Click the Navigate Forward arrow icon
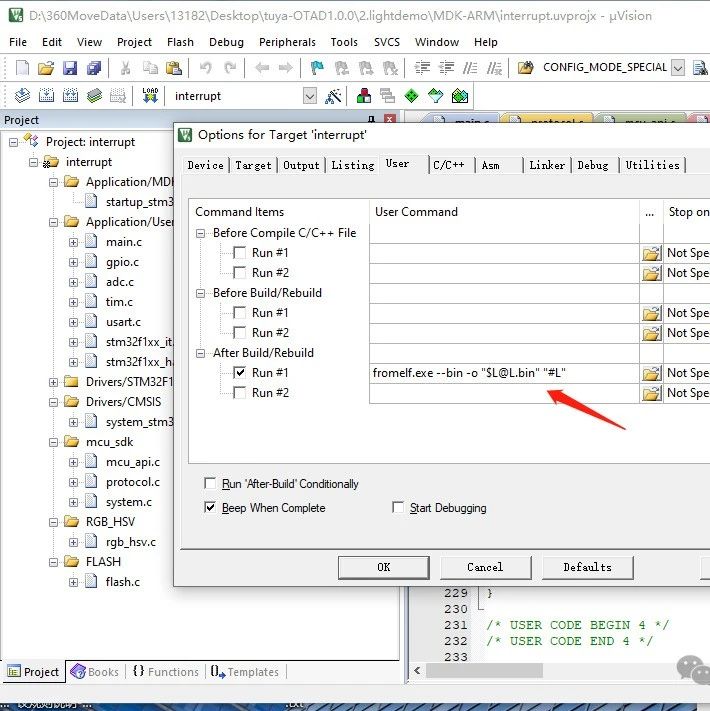The height and width of the screenshot is (711, 710). pyautogui.click(x=286, y=68)
